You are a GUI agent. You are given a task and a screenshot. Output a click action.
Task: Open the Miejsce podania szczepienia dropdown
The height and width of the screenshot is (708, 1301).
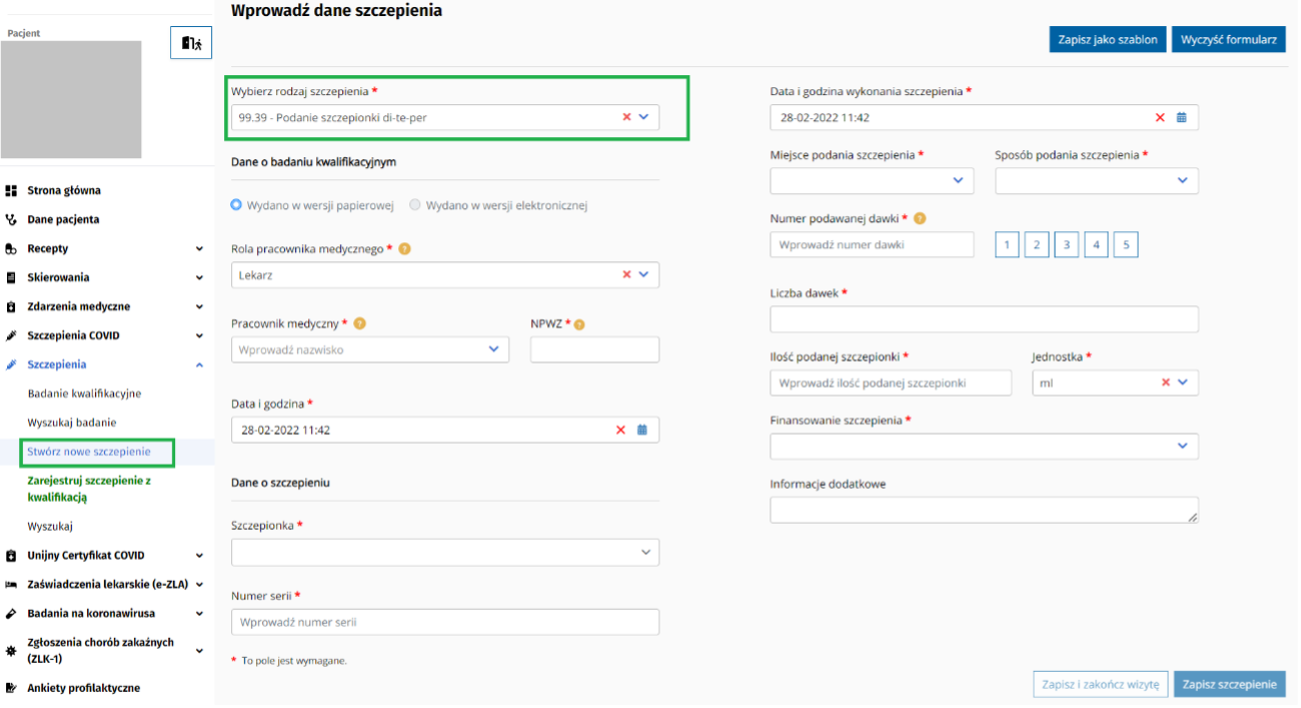pos(871,181)
